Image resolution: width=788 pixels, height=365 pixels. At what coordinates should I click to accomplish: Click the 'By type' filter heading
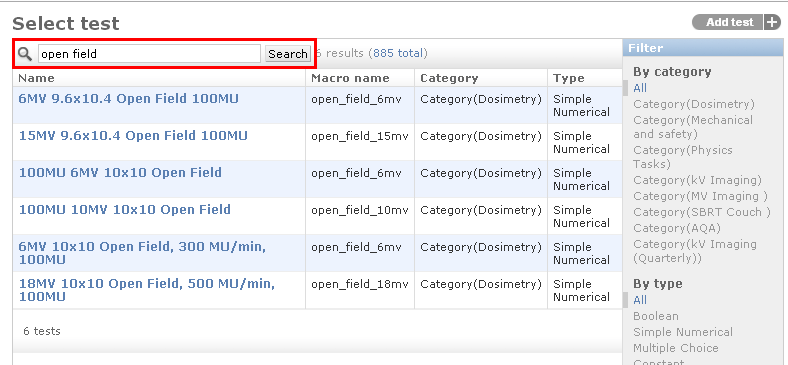point(657,284)
